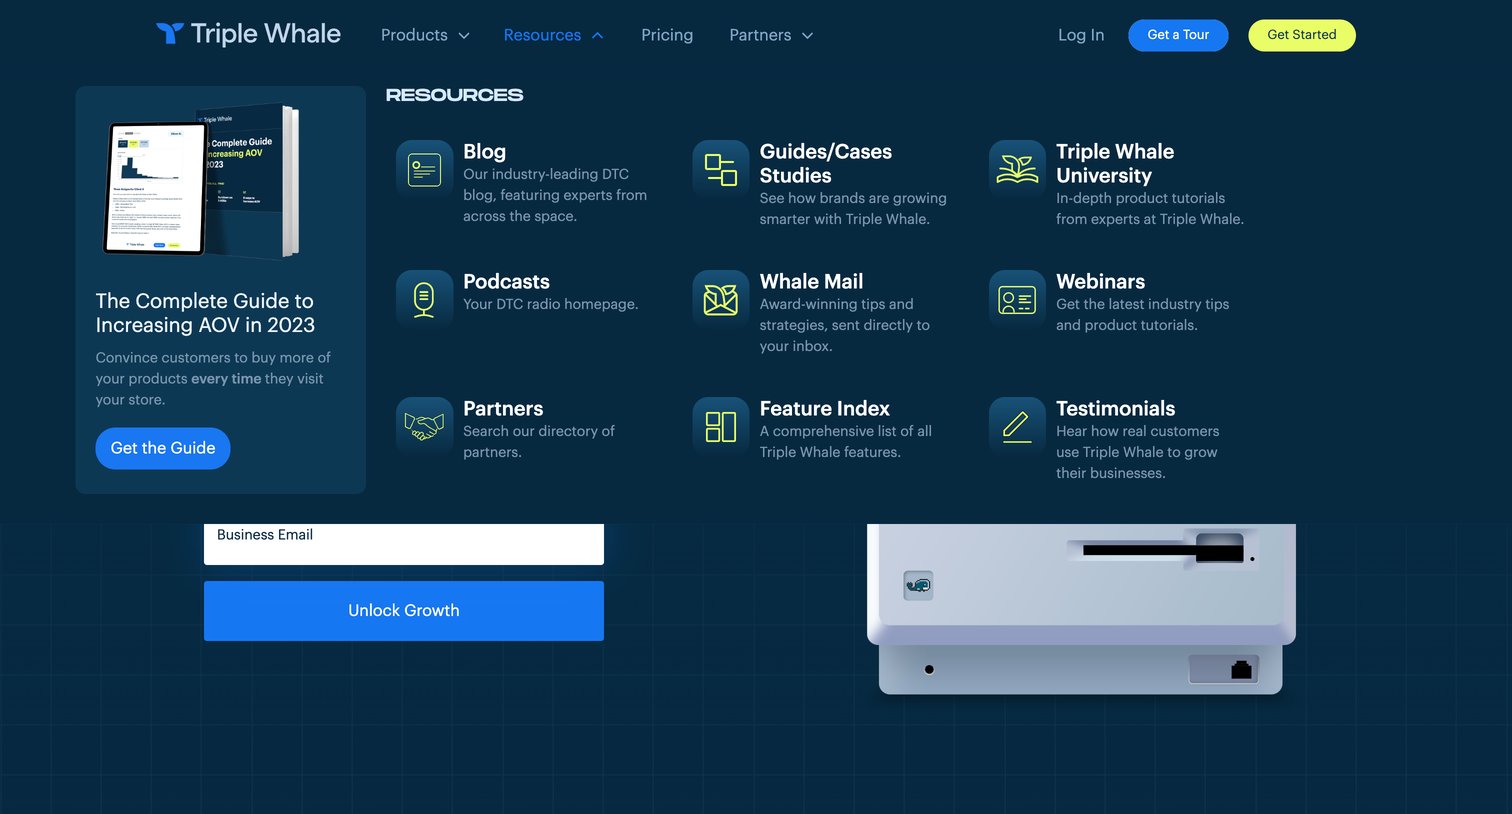
Task: Expand the Products dropdown menu
Action: (x=425, y=35)
